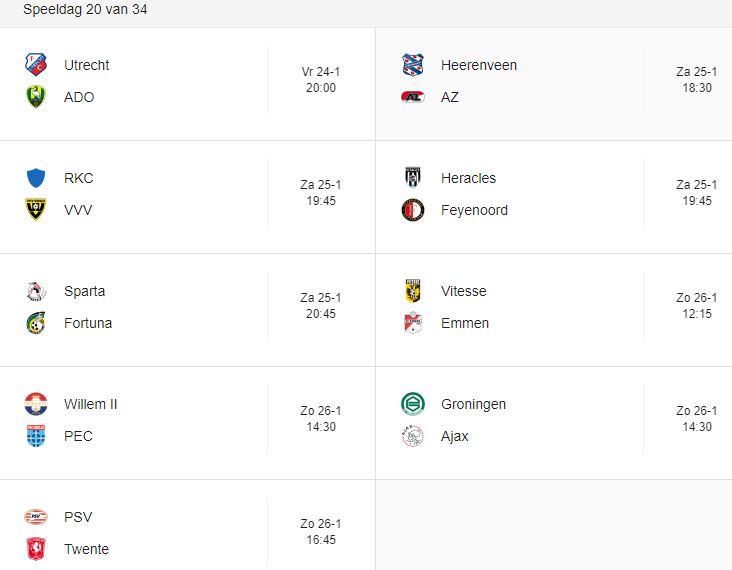This screenshot has width=732, height=570.
Task: Click the Ajax club logo
Action: click(413, 436)
